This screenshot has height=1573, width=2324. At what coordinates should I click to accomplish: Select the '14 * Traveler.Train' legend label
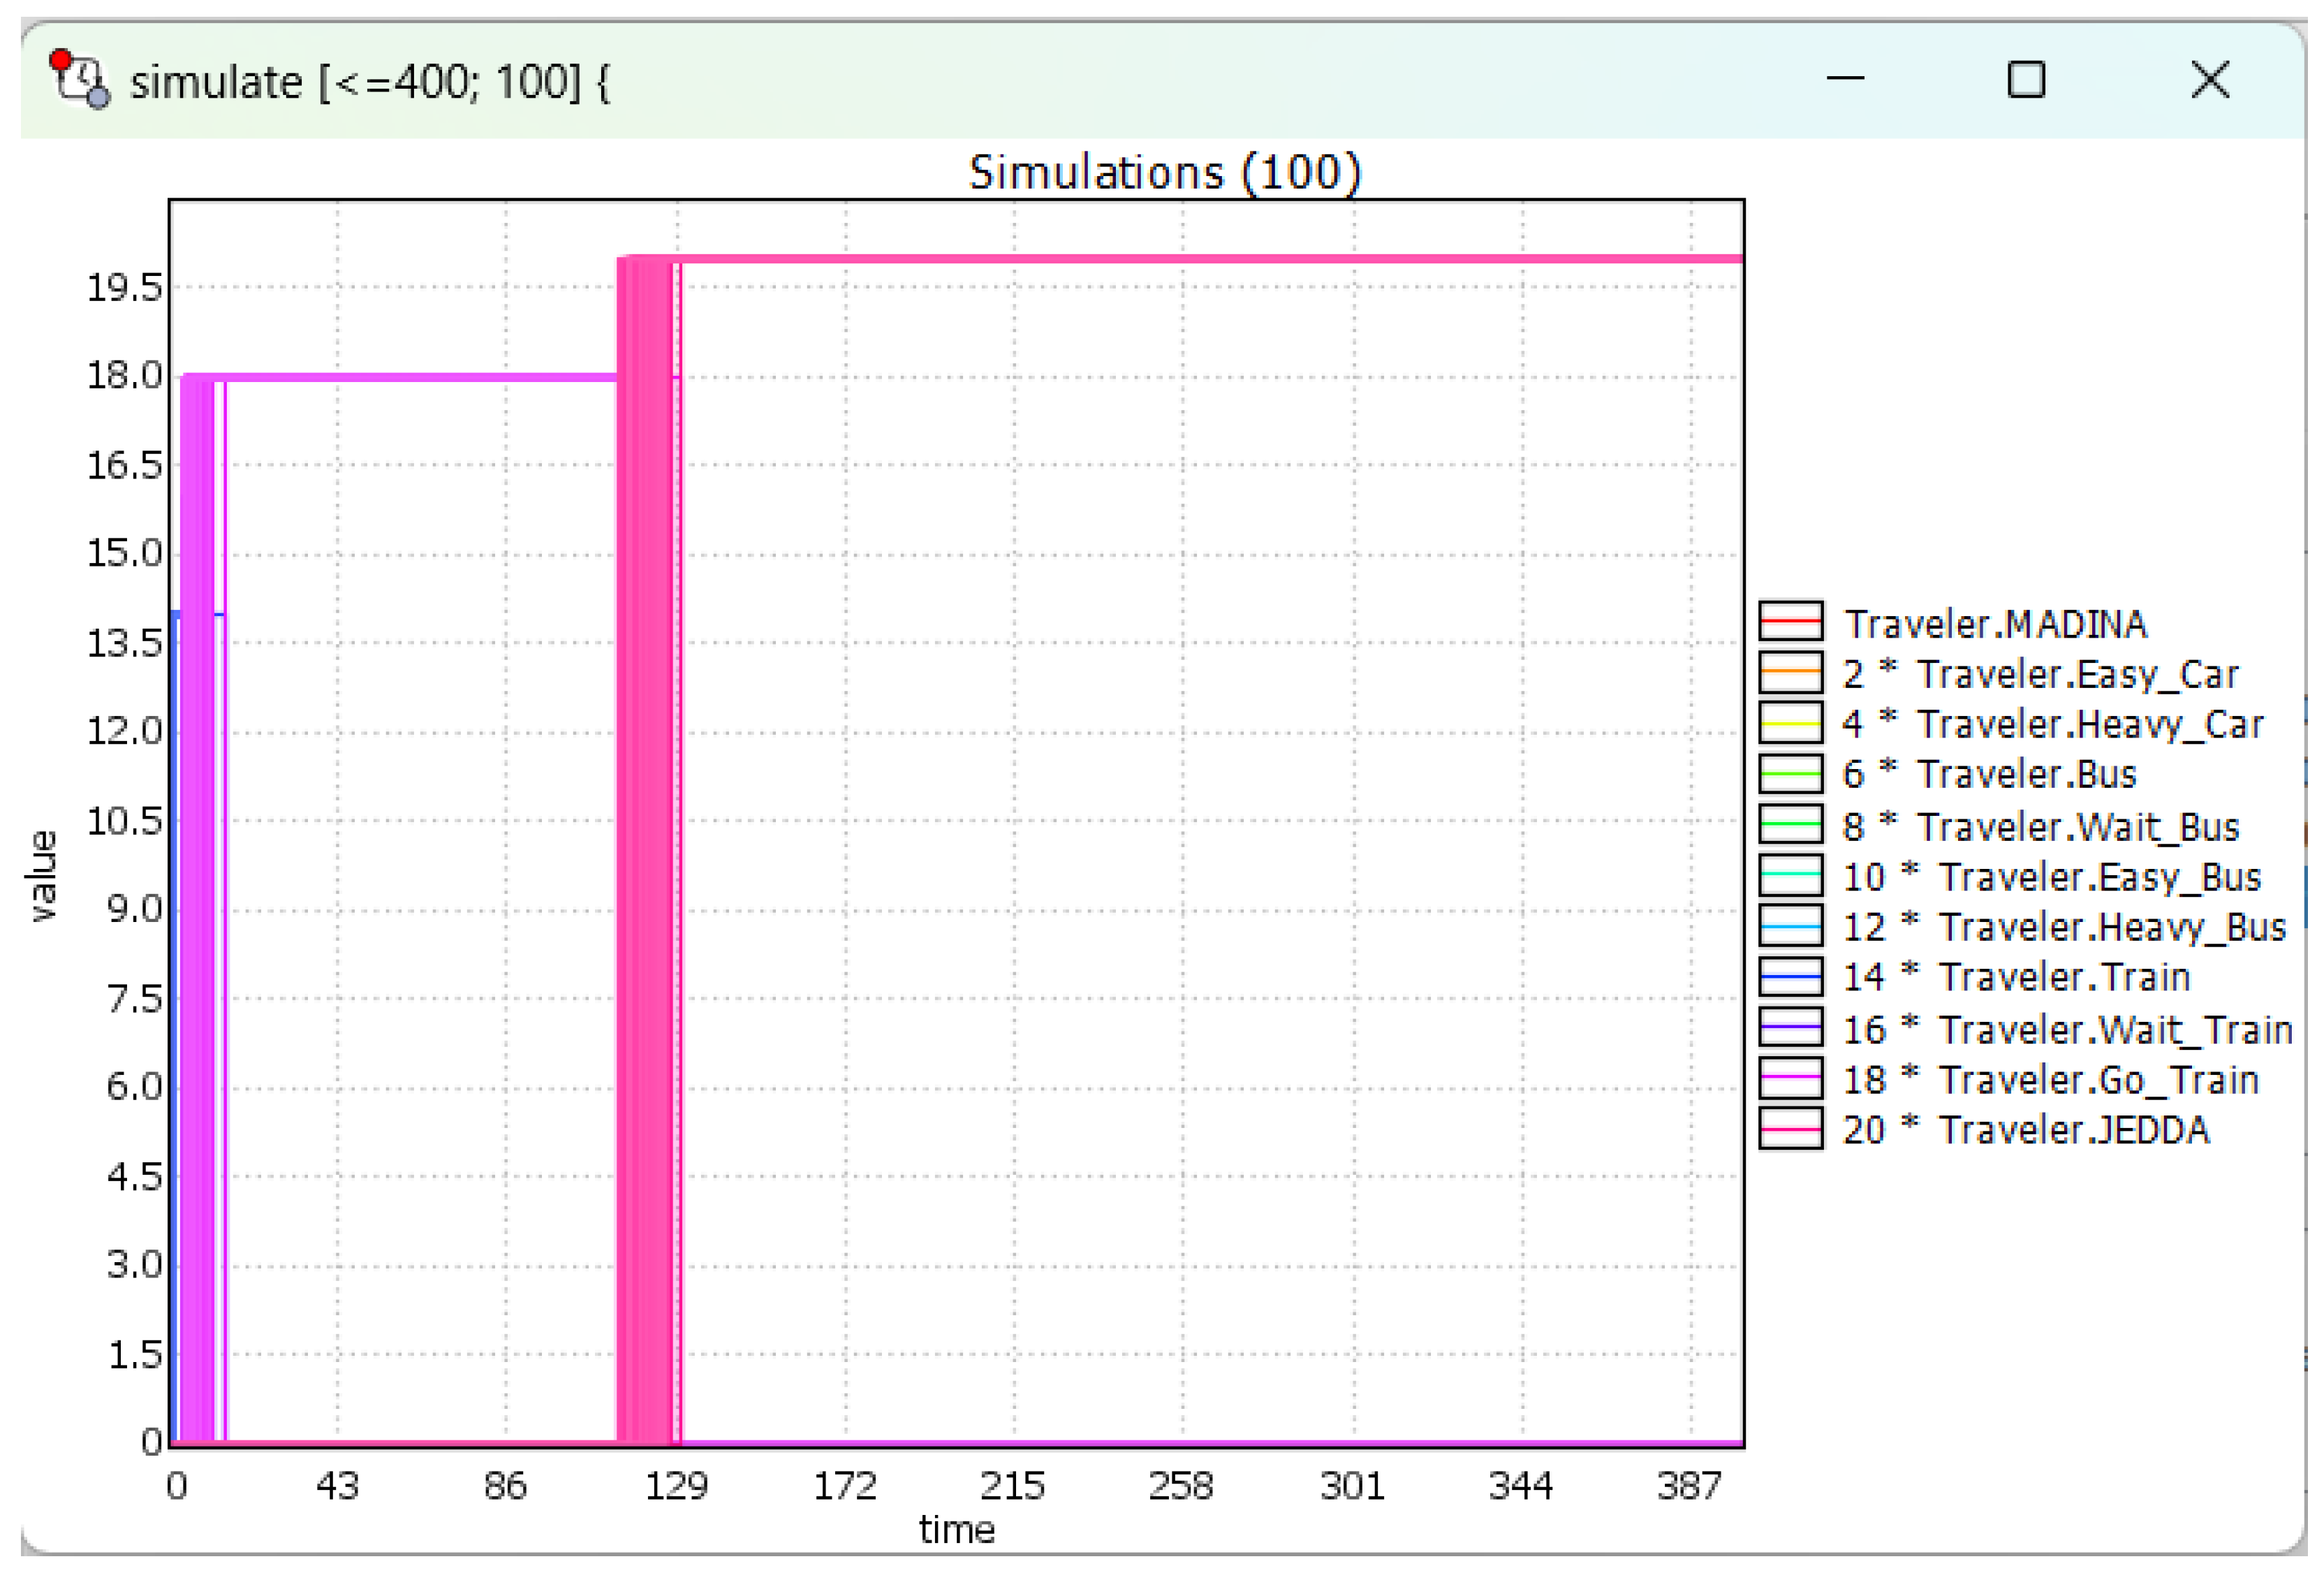click(2015, 977)
